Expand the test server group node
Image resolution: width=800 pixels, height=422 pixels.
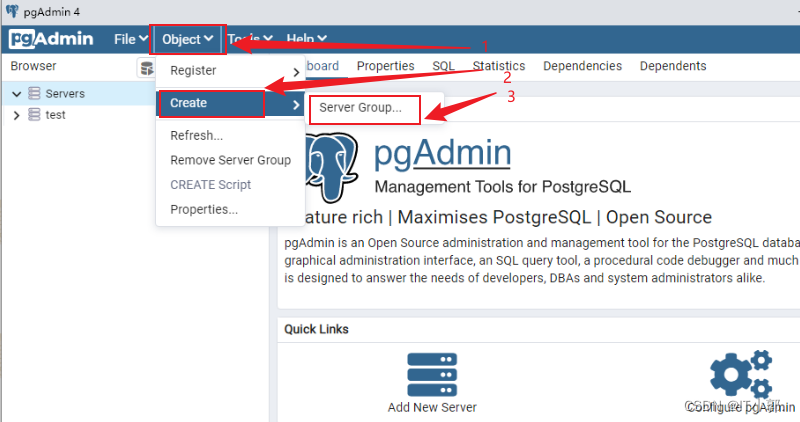(x=16, y=115)
